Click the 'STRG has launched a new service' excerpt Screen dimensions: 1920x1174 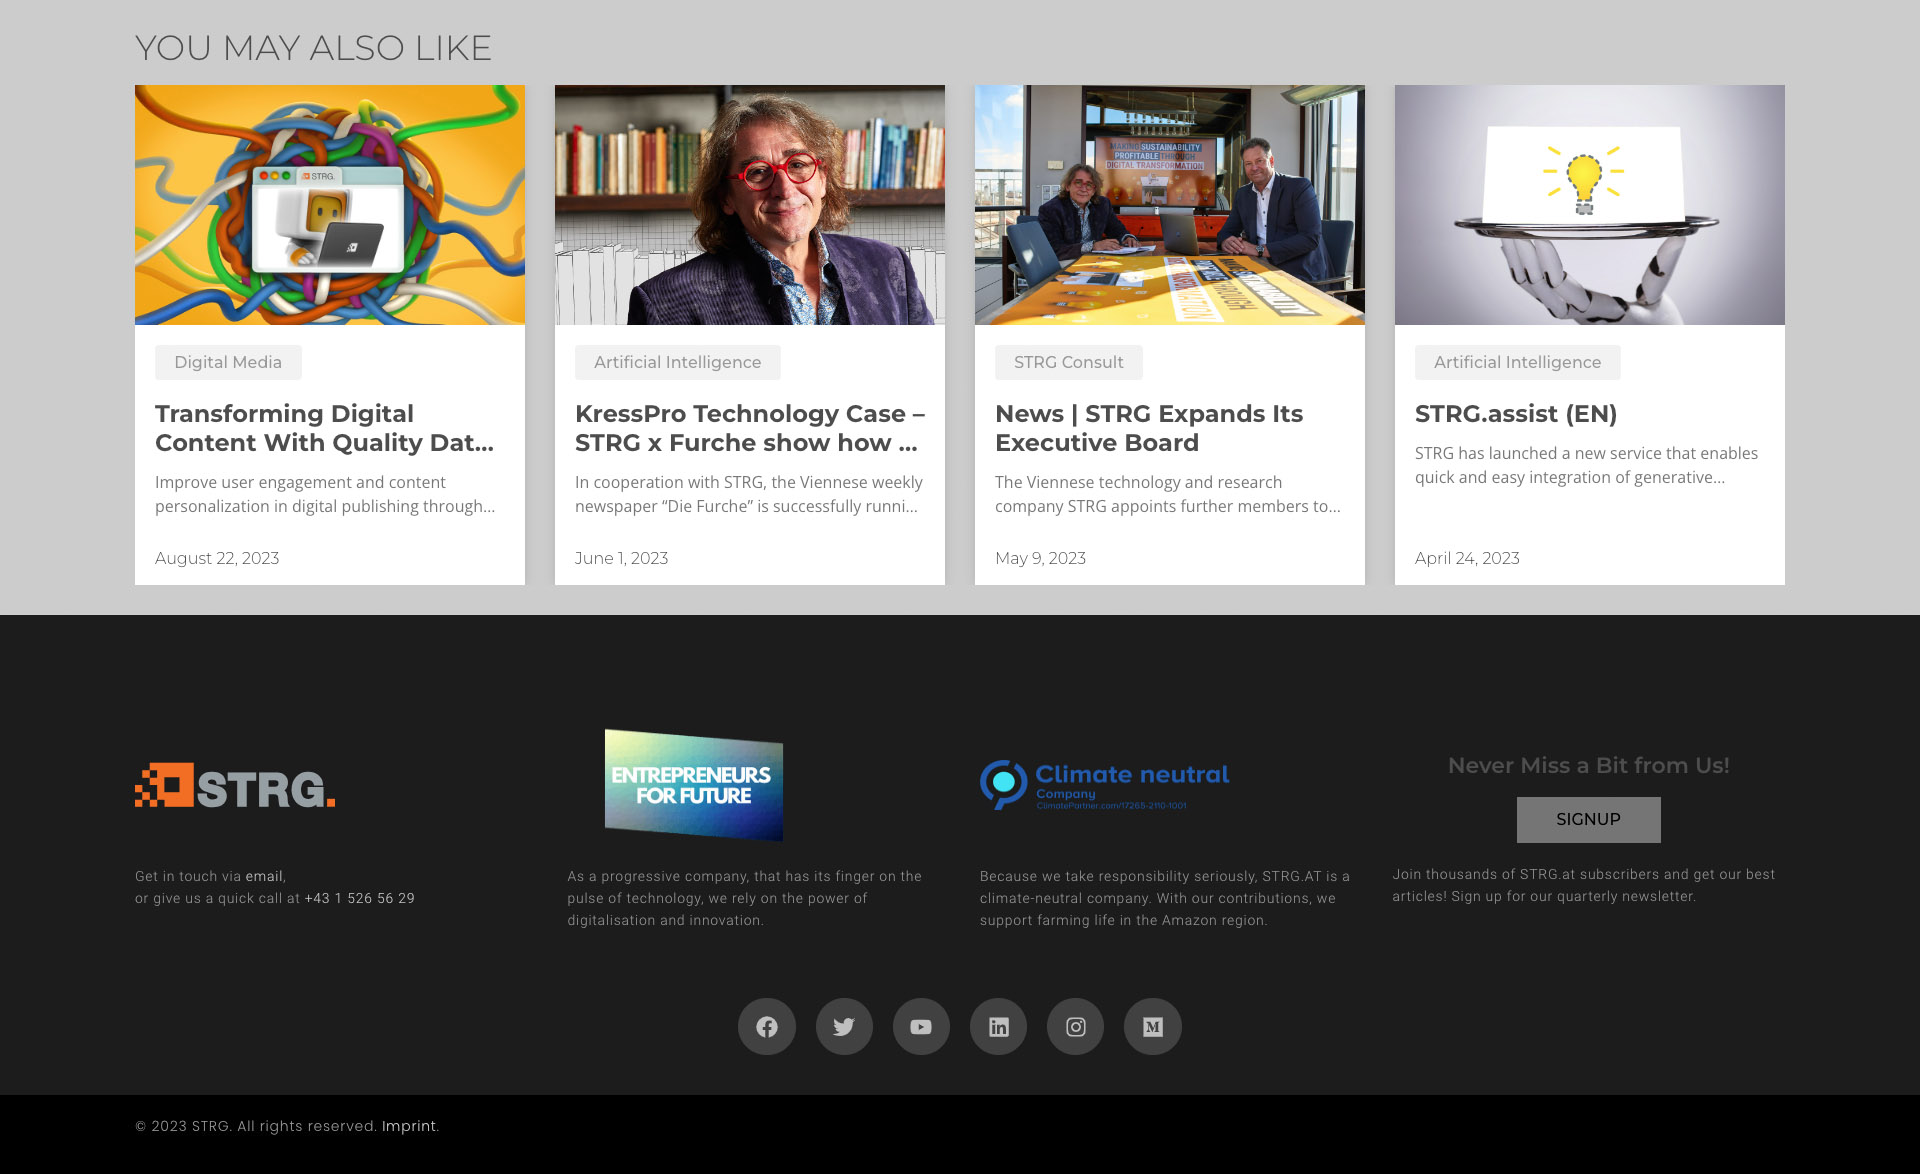coord(1586,465)
